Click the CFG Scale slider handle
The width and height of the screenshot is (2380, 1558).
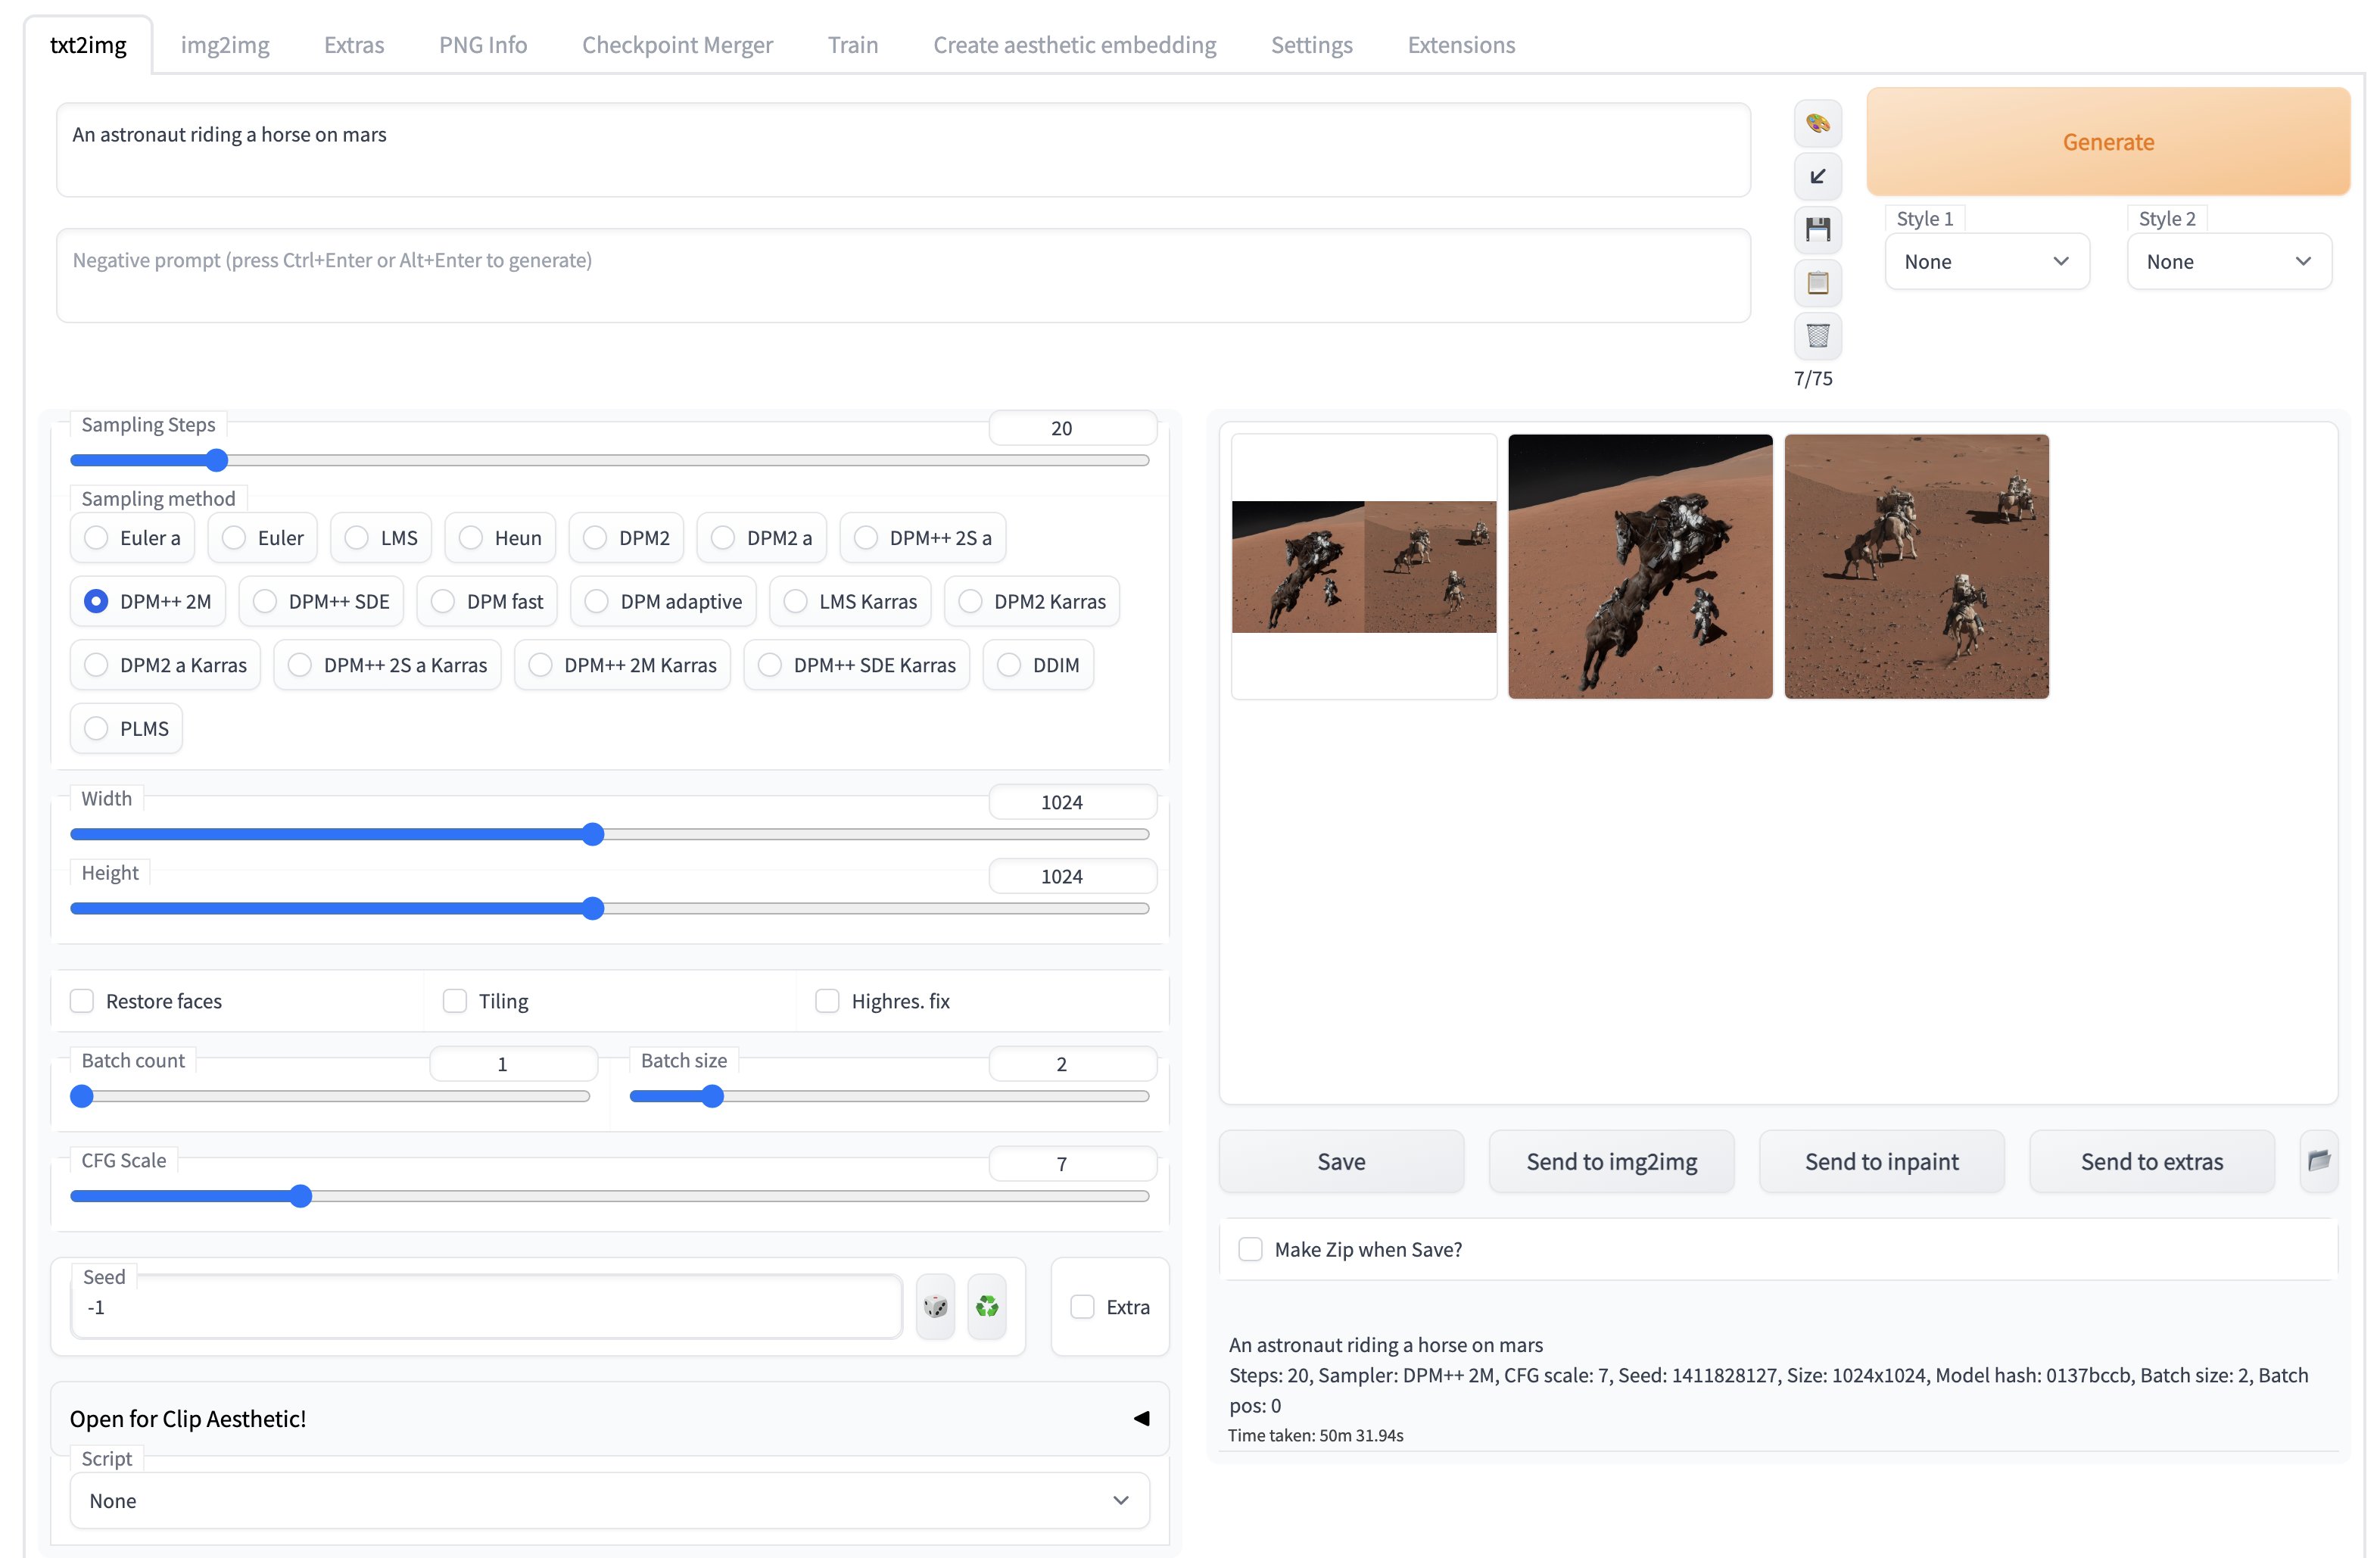point(301,1196)
